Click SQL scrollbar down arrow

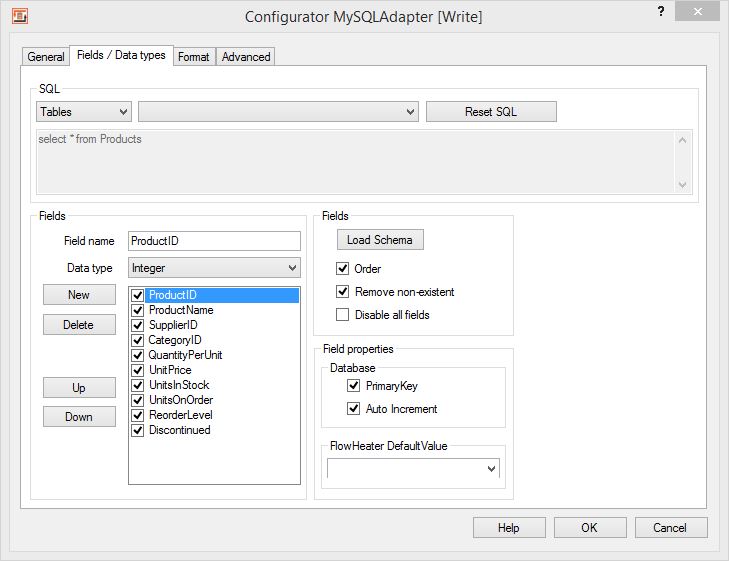click(682, 185)
